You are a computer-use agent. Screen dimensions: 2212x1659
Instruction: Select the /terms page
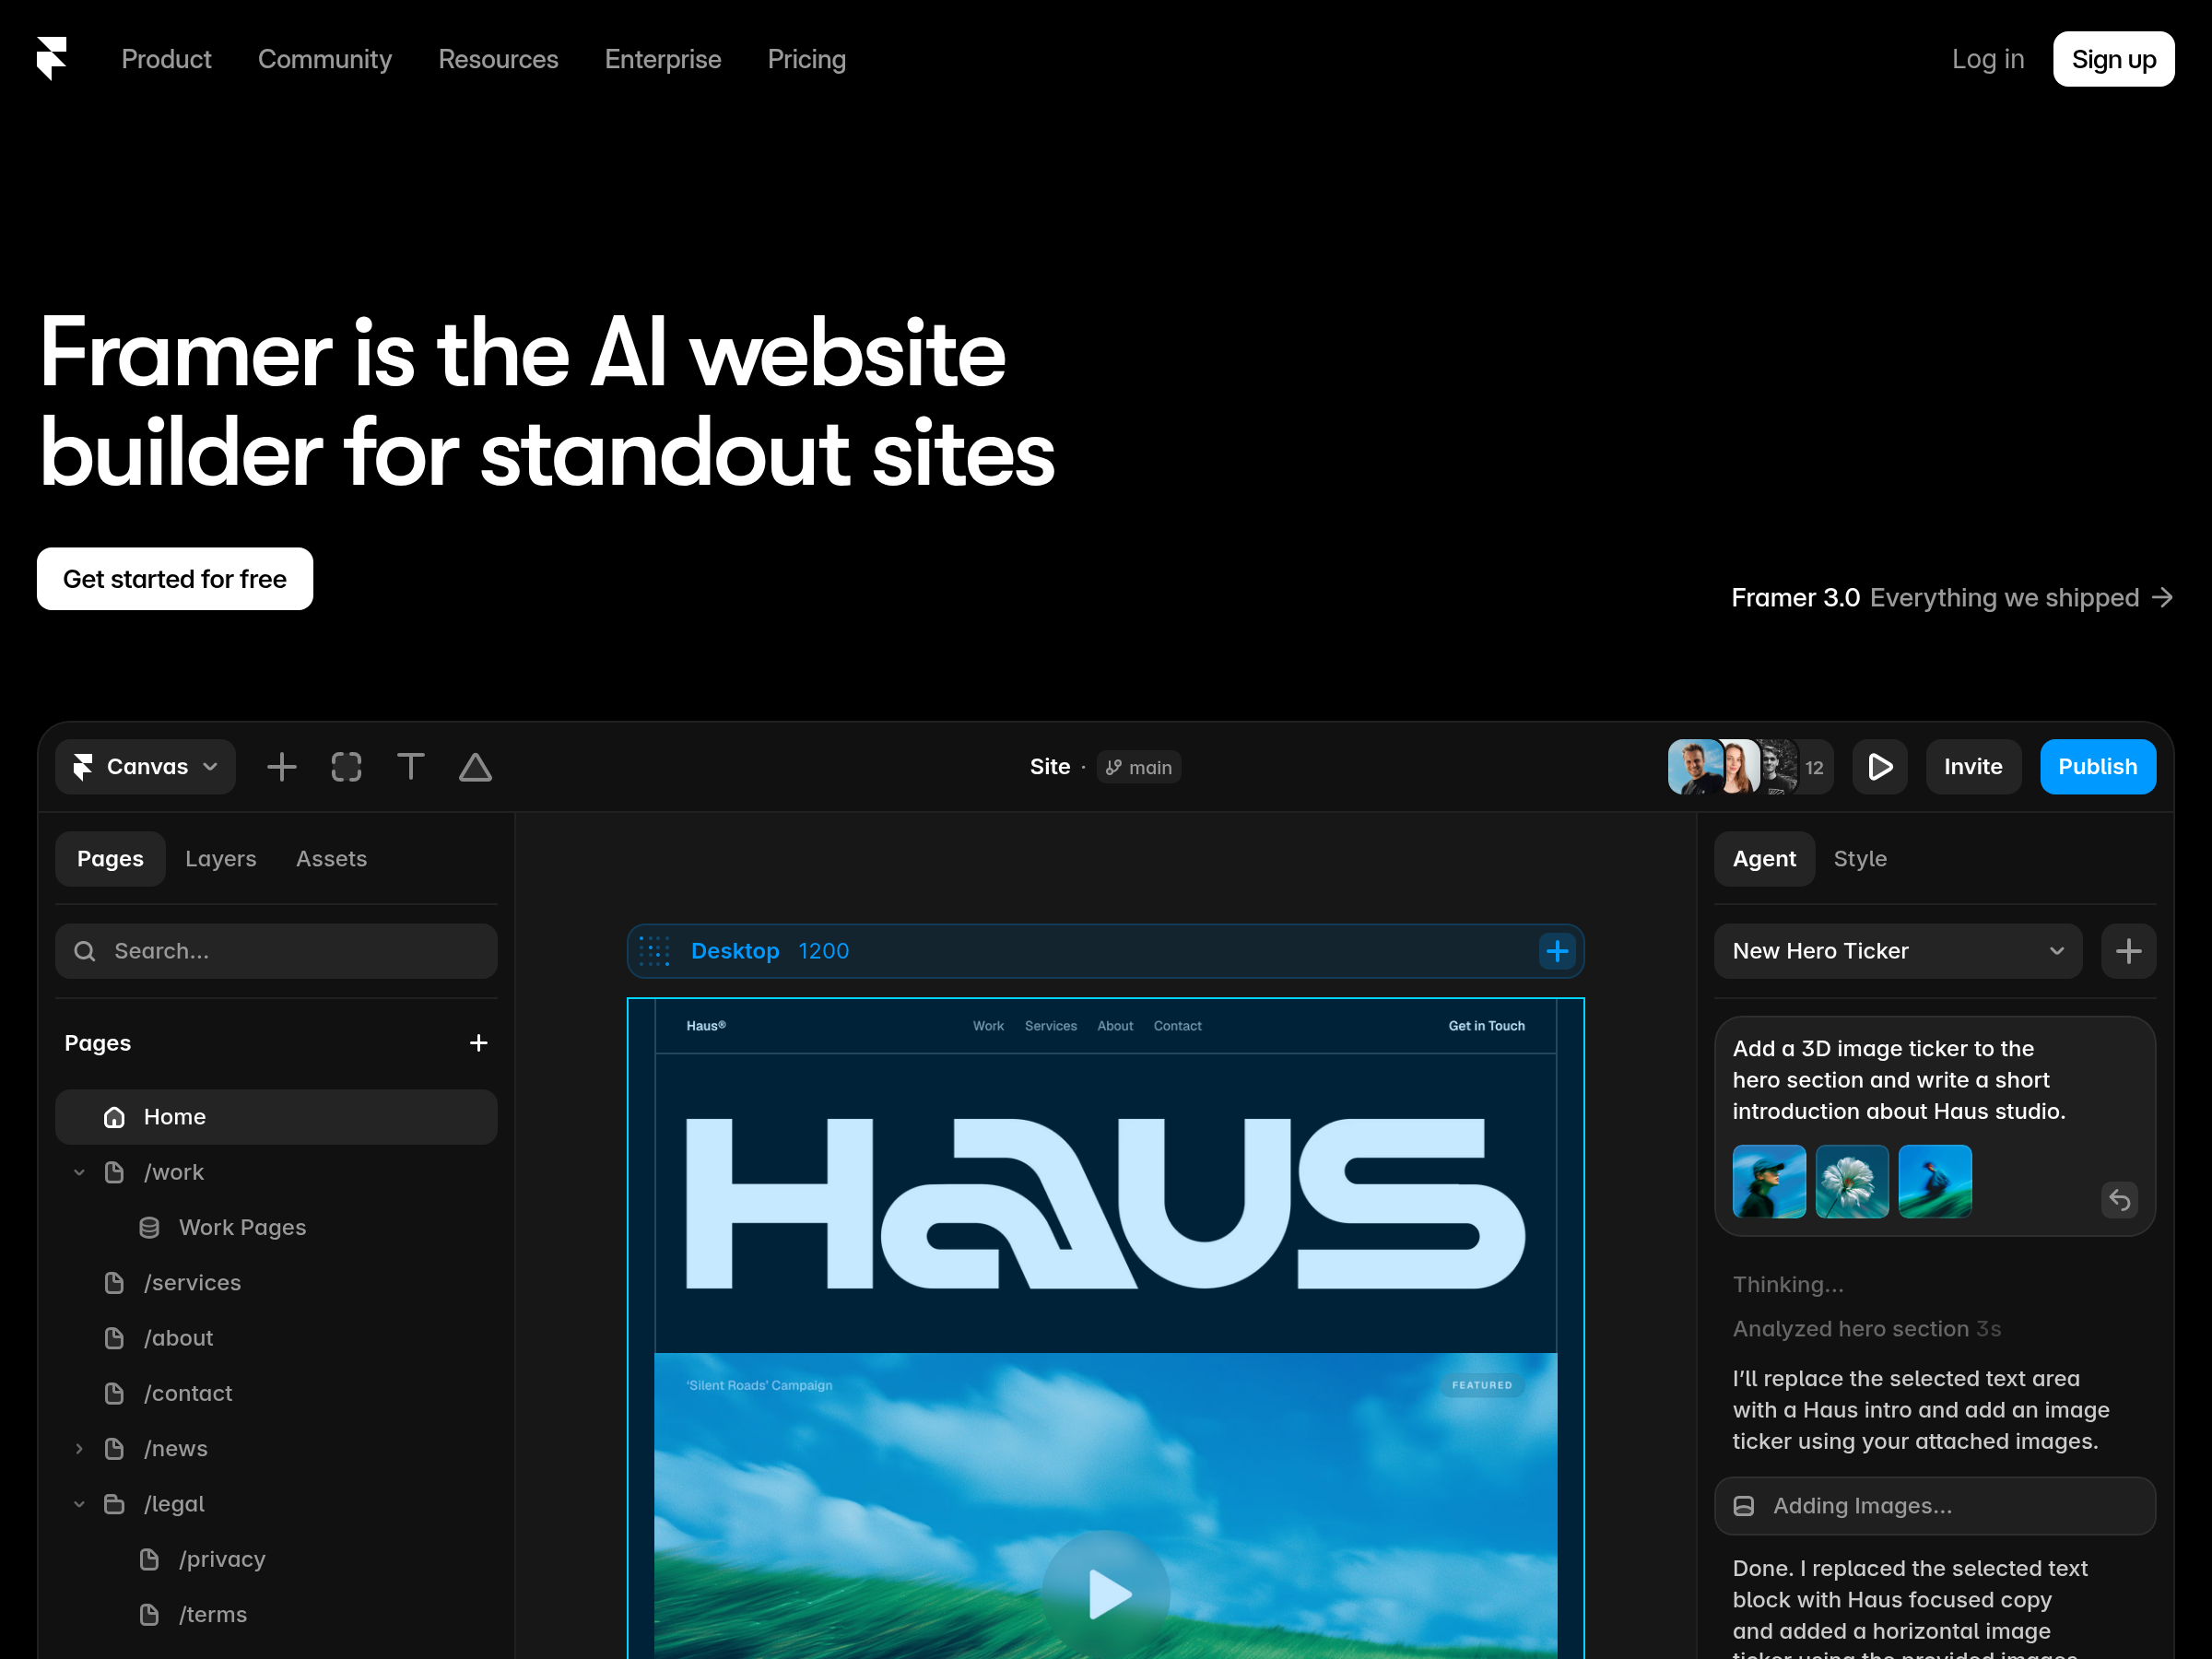(x=213, y=1614)
